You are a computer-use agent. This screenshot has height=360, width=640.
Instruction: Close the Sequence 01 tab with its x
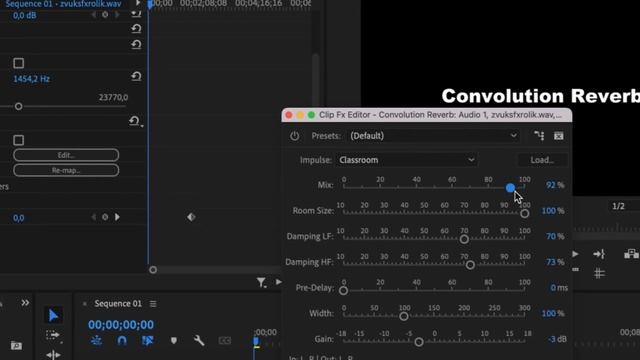[x=84, y=304]
